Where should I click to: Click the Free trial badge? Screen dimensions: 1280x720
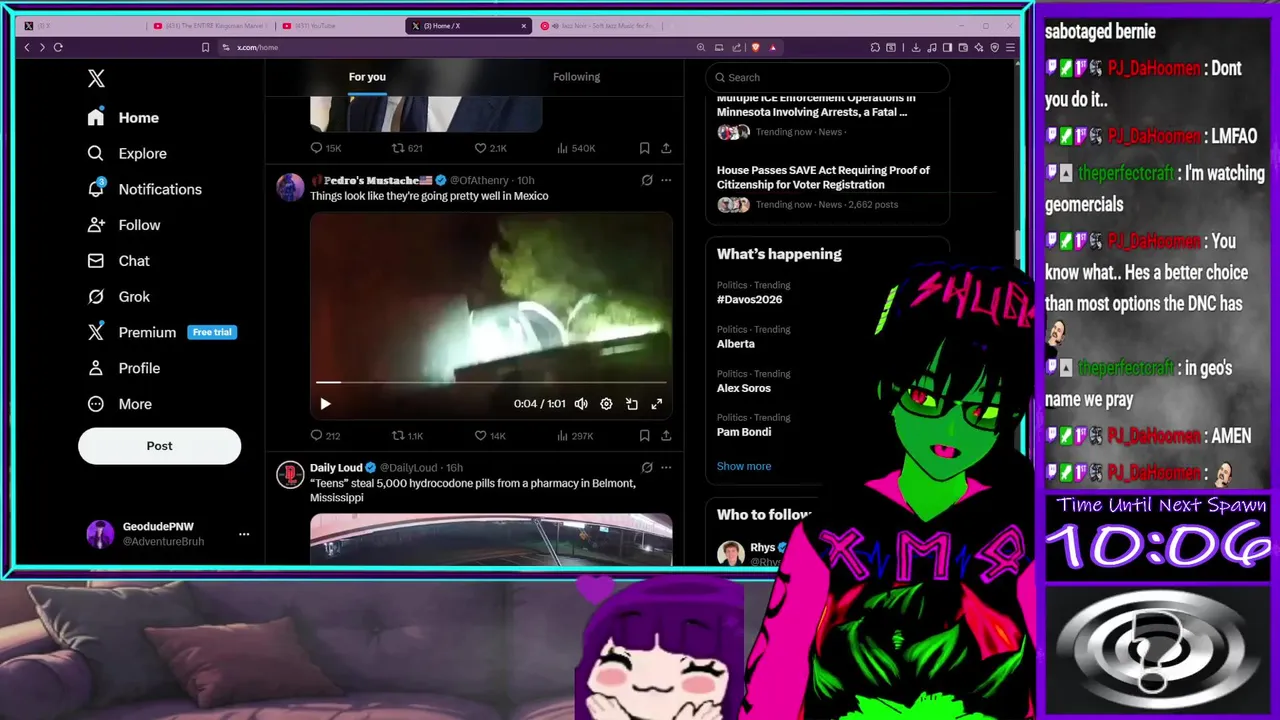tap(212, 333)
